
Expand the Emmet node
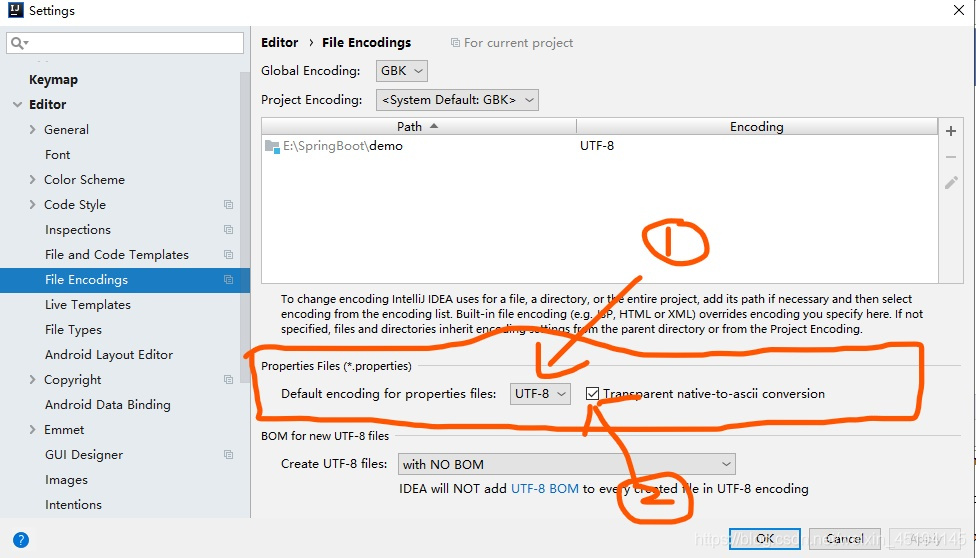pos(32,430)
